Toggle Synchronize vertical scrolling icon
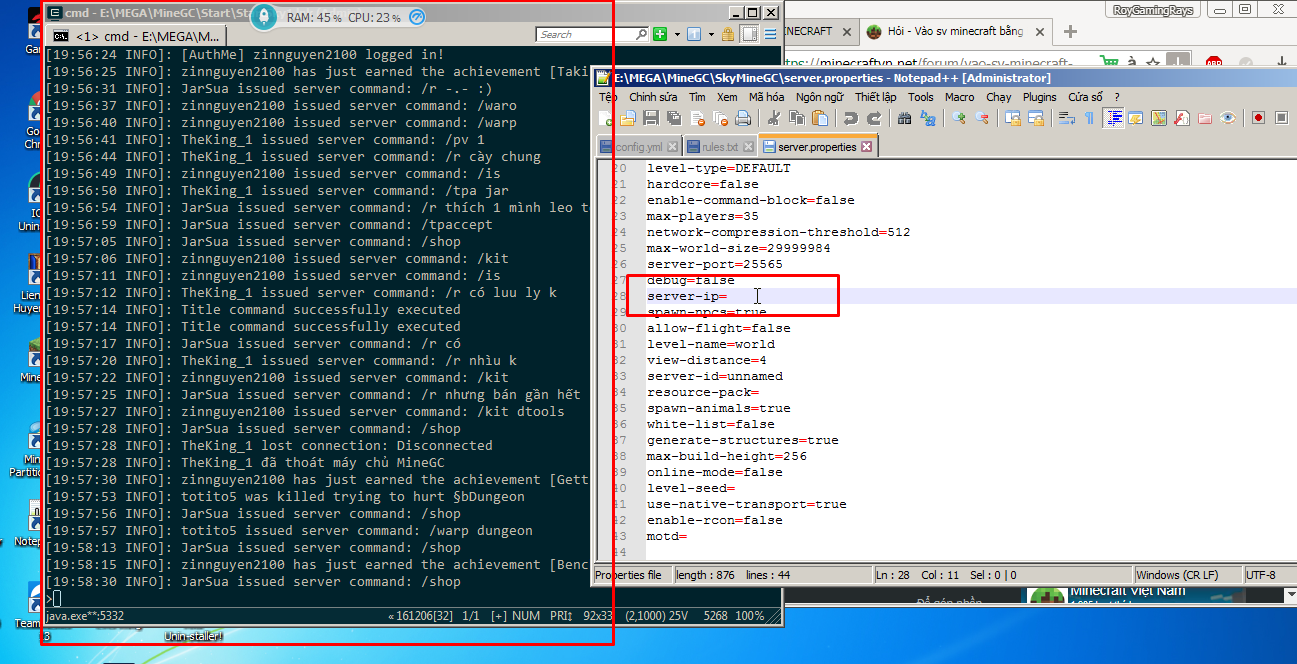This screenshot has width=1297, height=664. coord(1012,118)
